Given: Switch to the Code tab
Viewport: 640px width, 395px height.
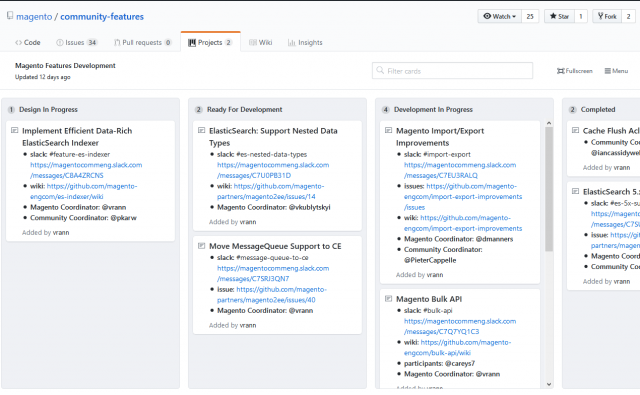Looking at the screenshot, I should 28,42.
